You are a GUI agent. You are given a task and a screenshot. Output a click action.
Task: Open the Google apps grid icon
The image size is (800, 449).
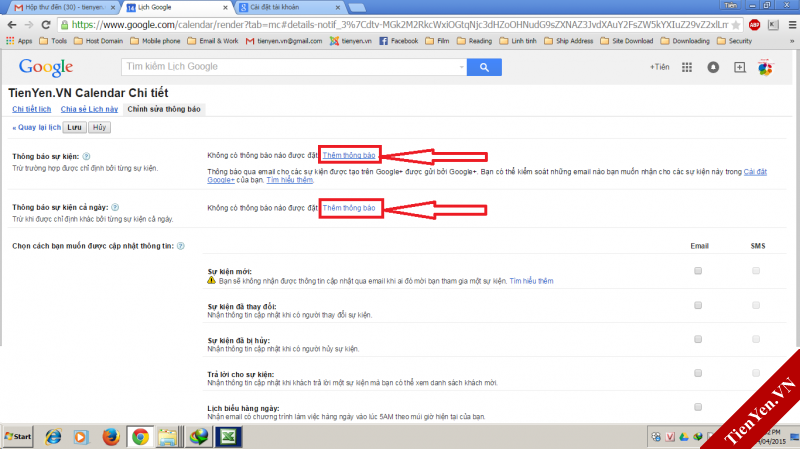pyautogui.click(x=687, y=67)
